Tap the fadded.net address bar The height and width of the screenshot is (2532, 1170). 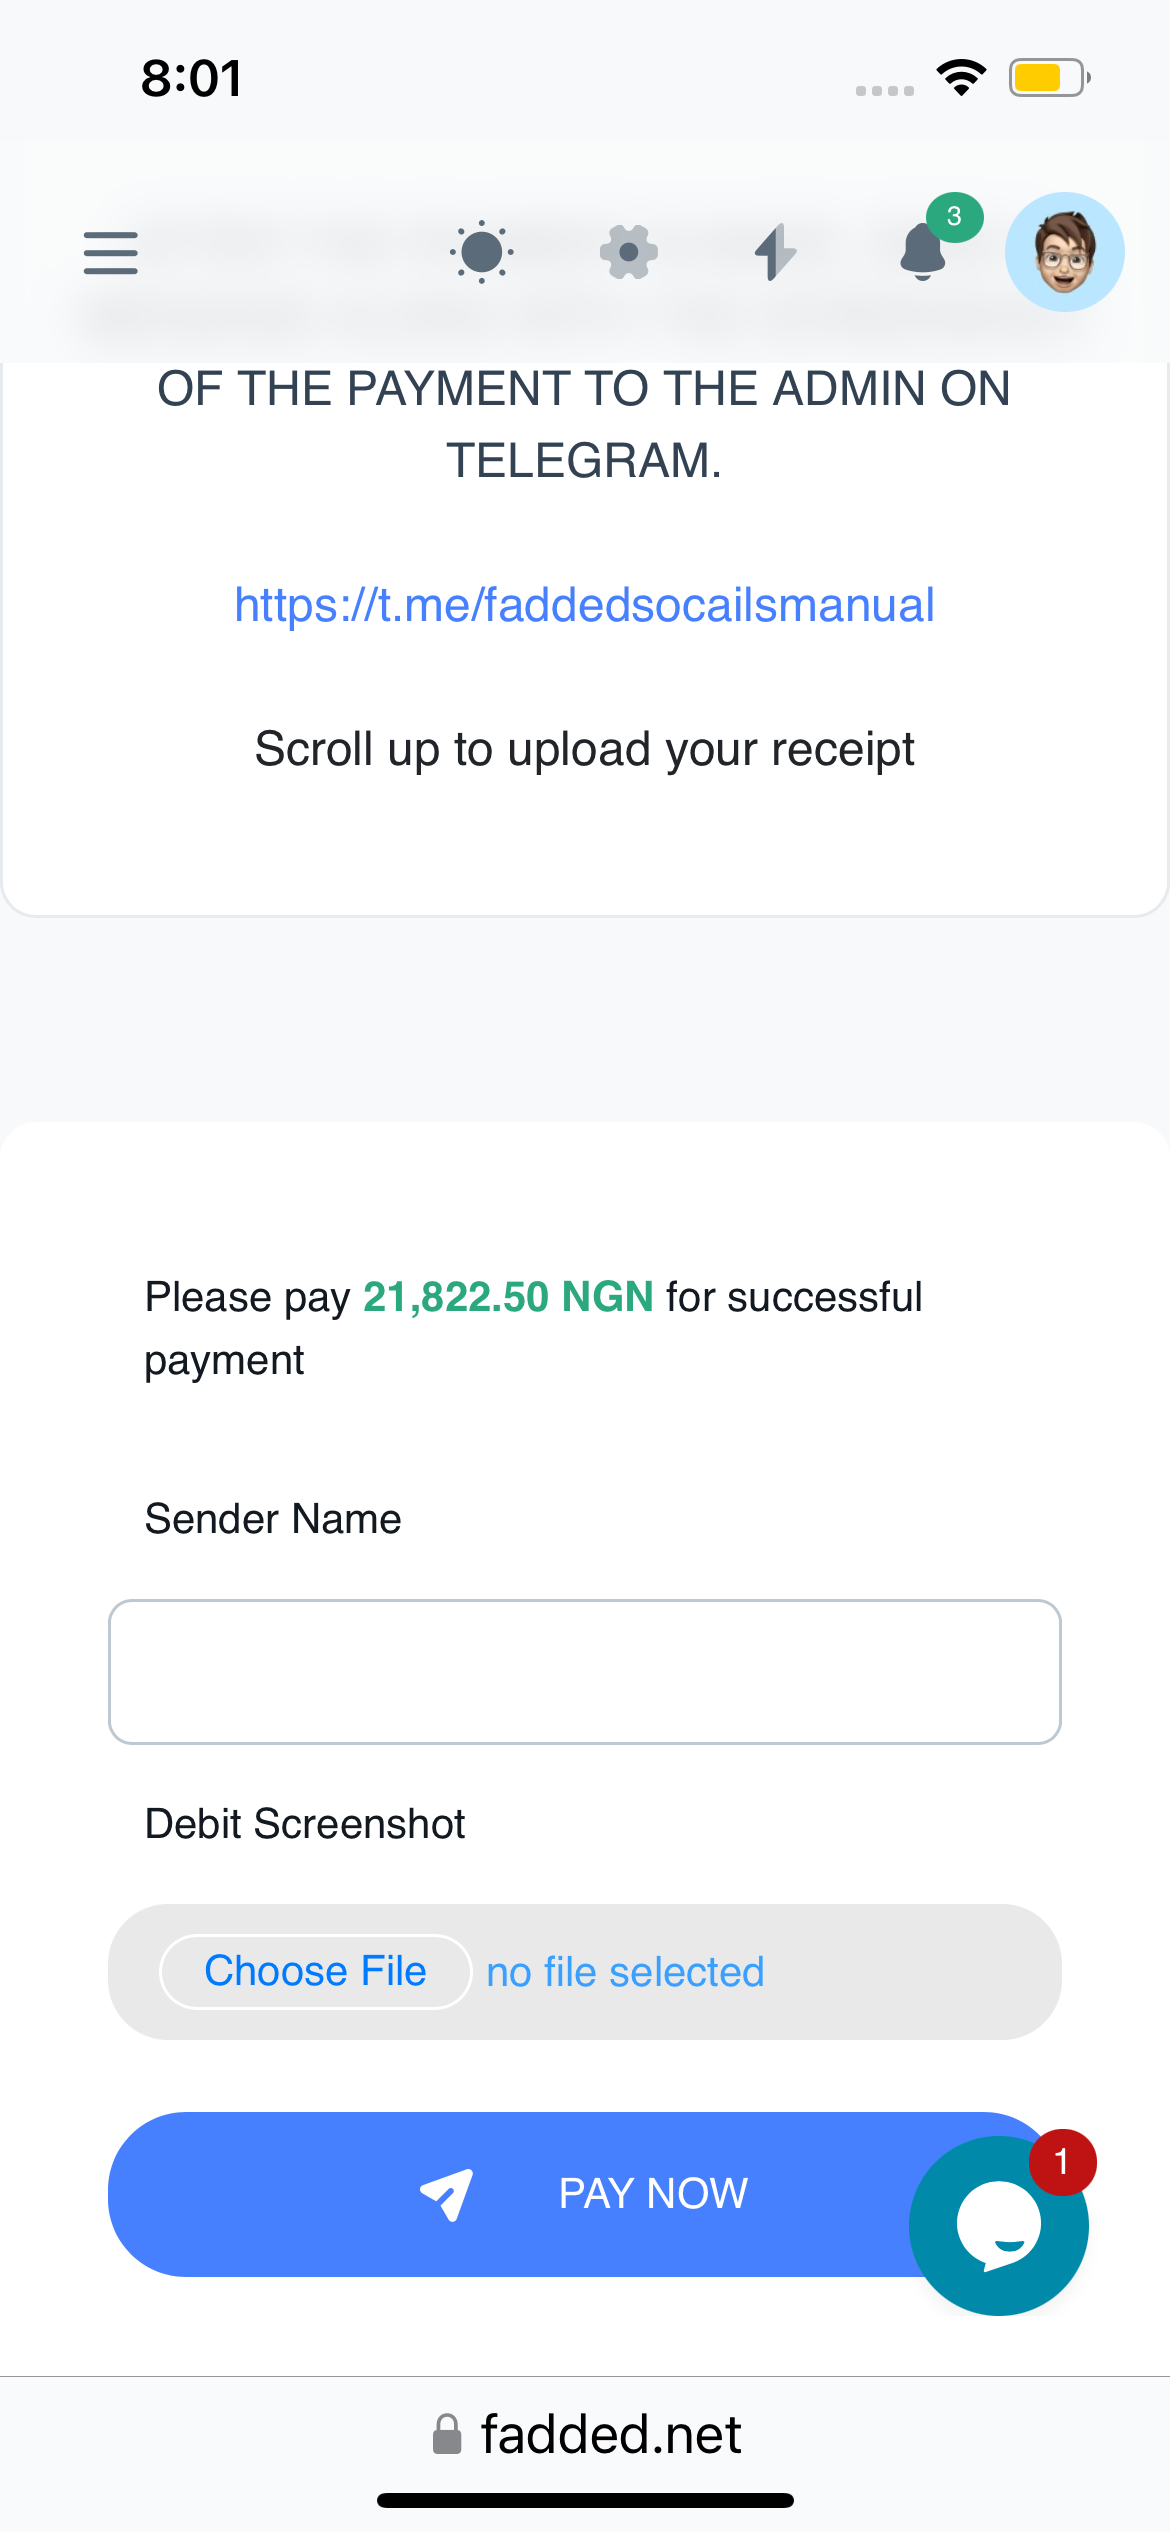tap(610, 2434)
